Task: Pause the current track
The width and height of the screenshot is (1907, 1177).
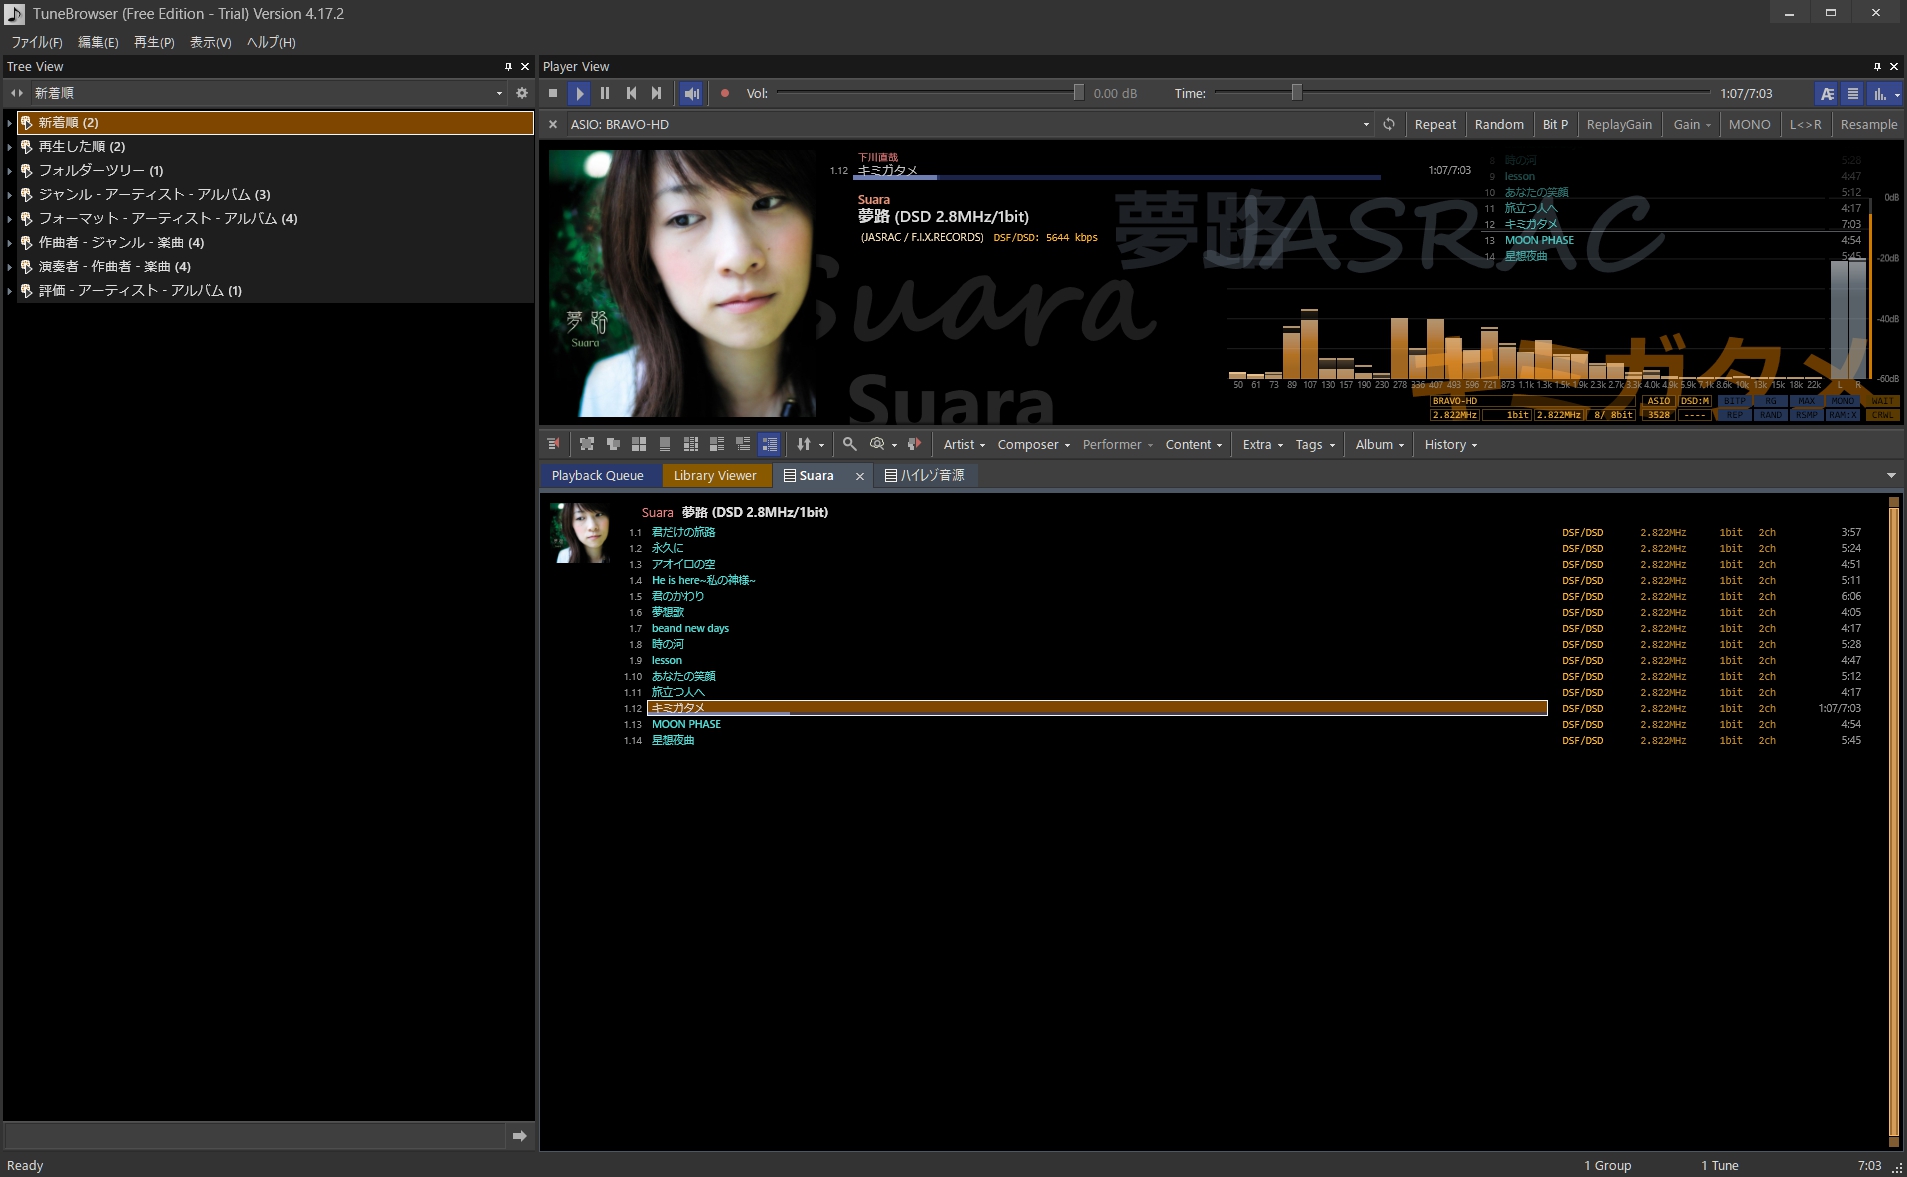Action: 605,93
